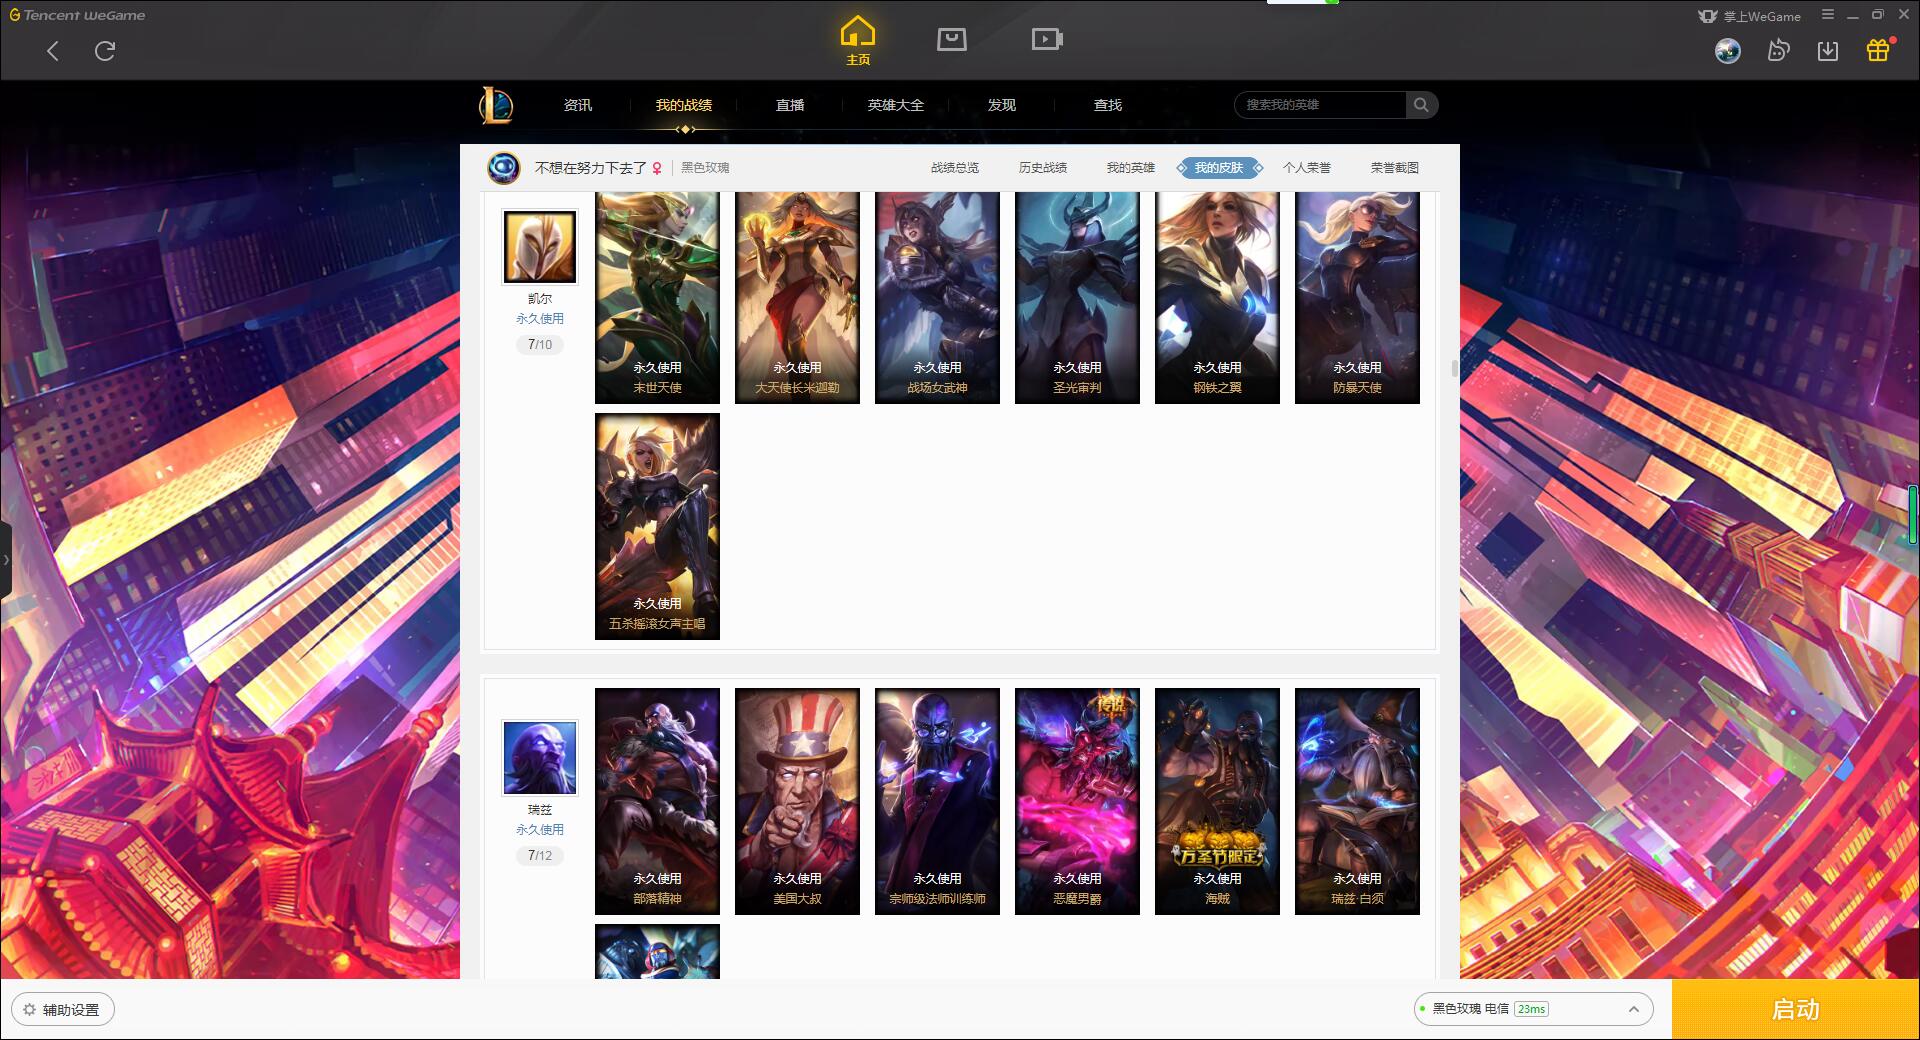
Task: Open the 瑞兹·白须 skin card
Action: coord(1357,801)
